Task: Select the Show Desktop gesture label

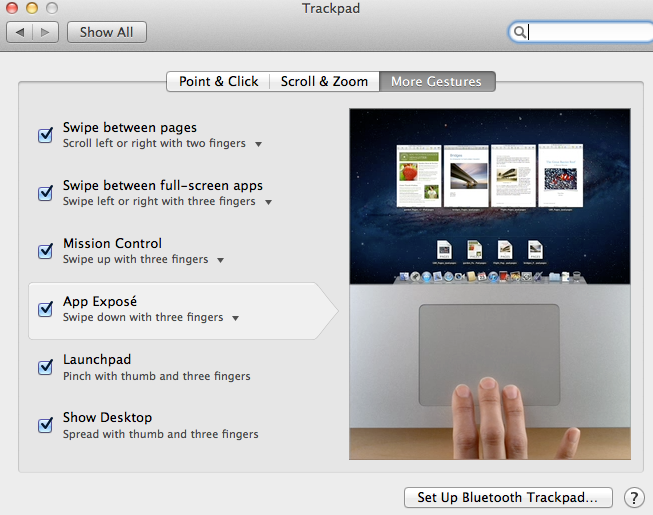Action: pyautogui.click(x=107, y=417)
